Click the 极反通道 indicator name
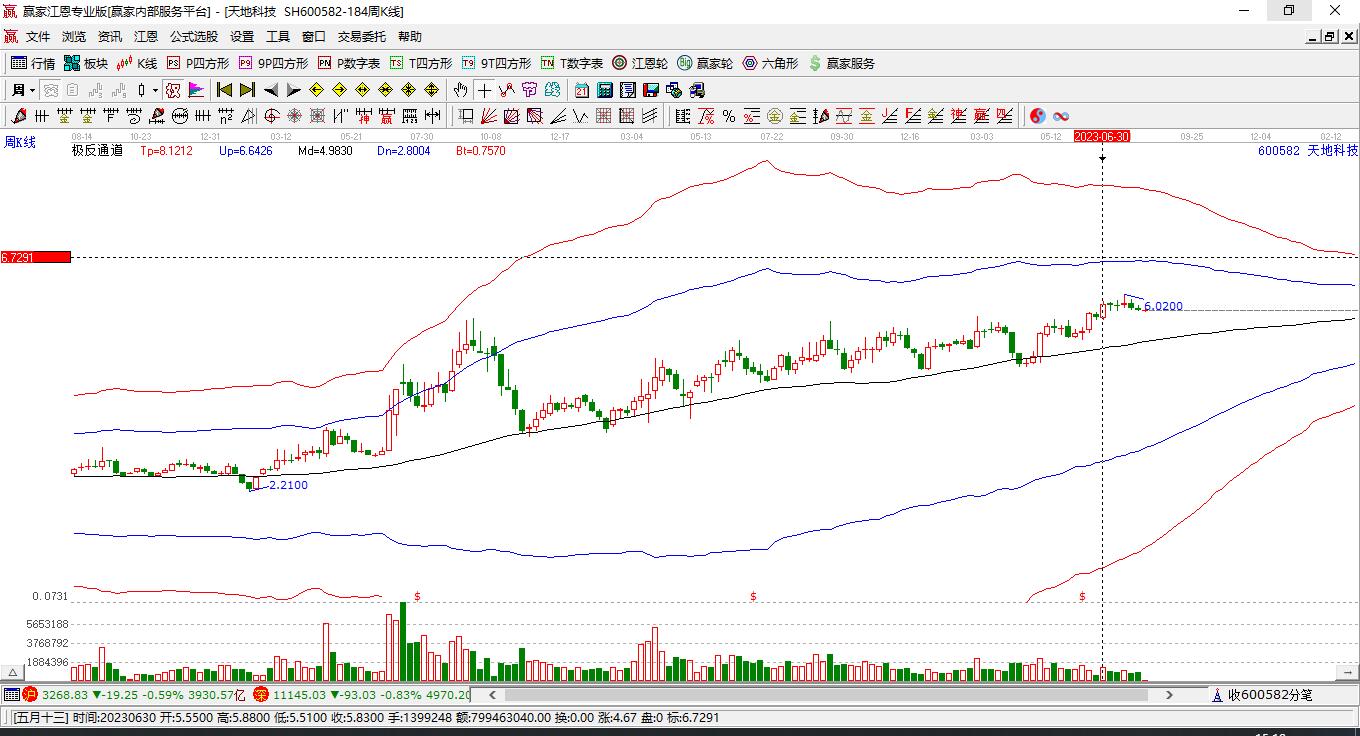Viewport: 1360px width, 736px height. tap(97, 151)
